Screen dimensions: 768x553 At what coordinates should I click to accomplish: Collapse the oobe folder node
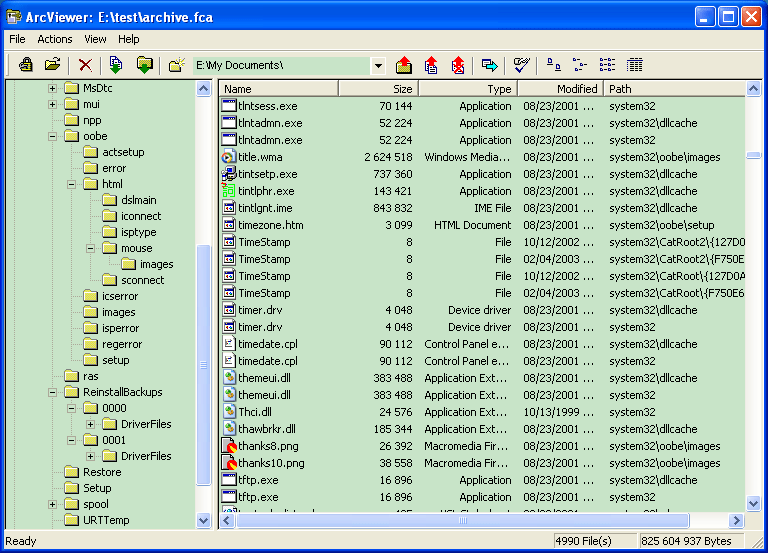(x=52, y=137)
